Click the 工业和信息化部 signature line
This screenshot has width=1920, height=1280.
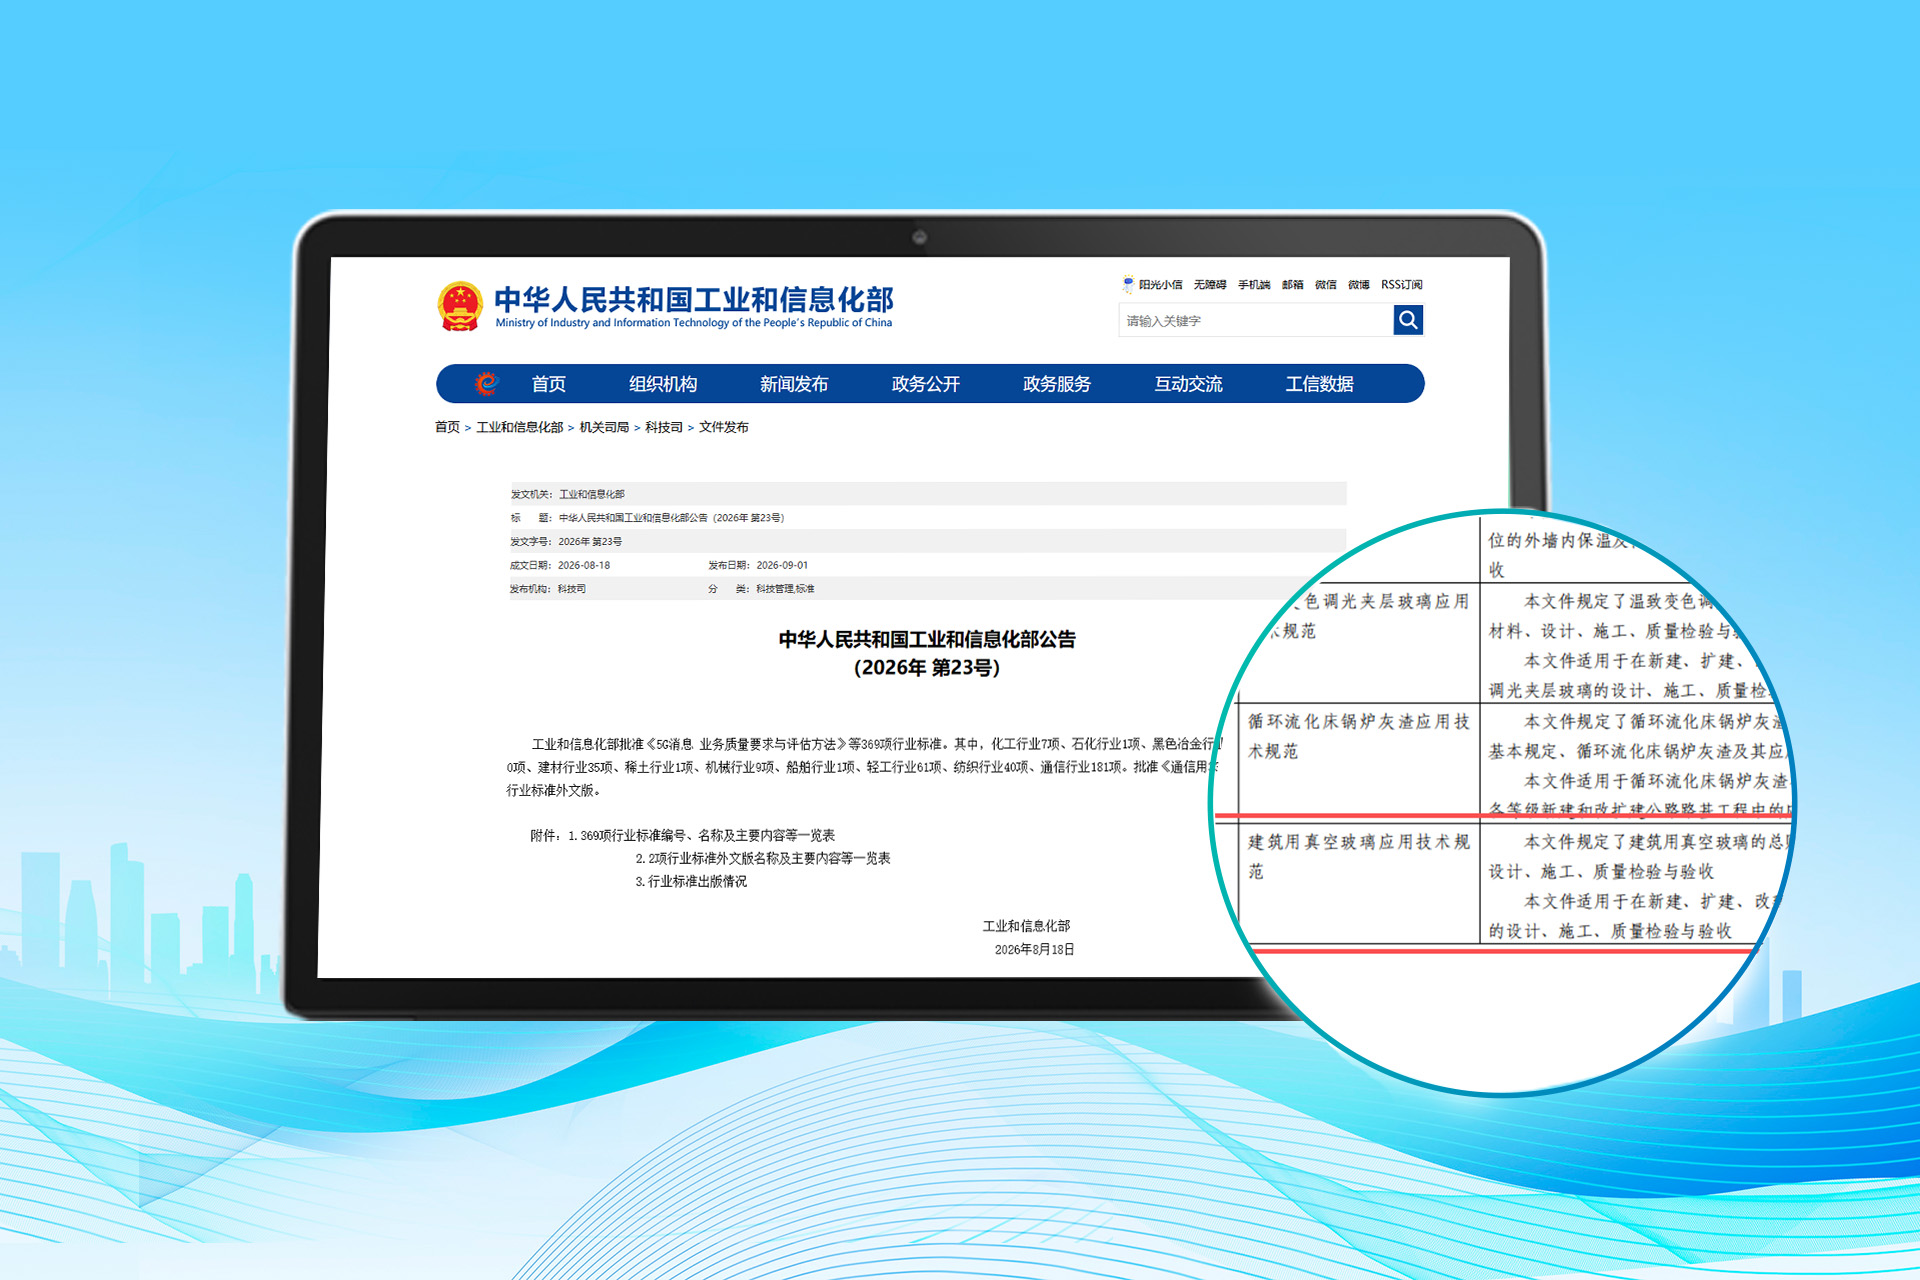pos(1026,926)
